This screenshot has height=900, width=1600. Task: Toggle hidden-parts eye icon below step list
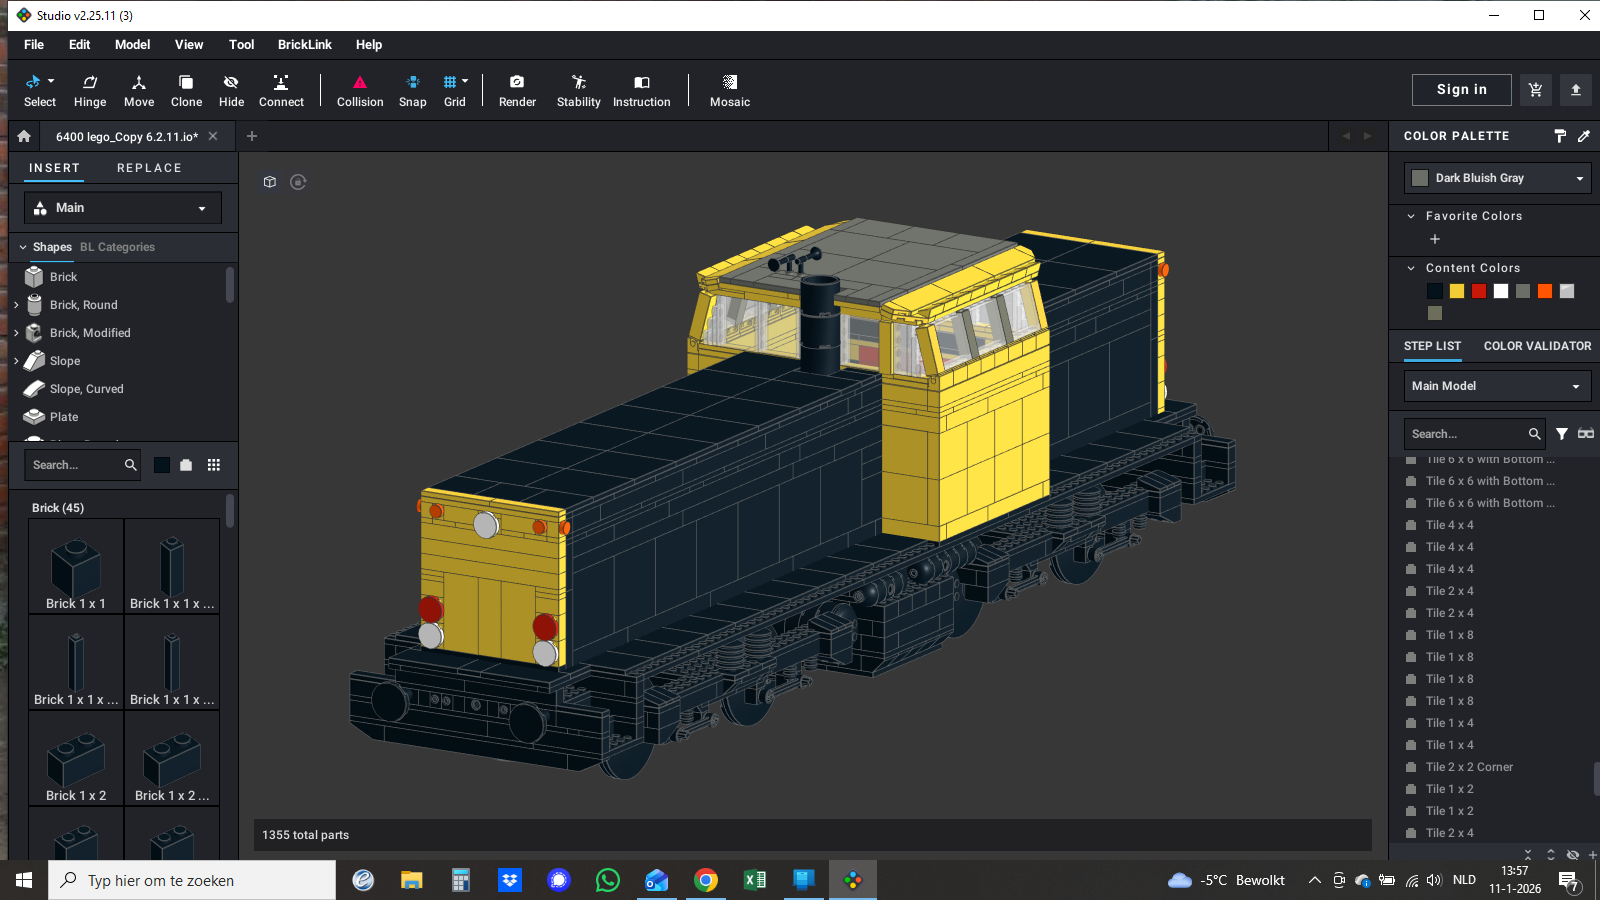click(x=1572, y=855)
